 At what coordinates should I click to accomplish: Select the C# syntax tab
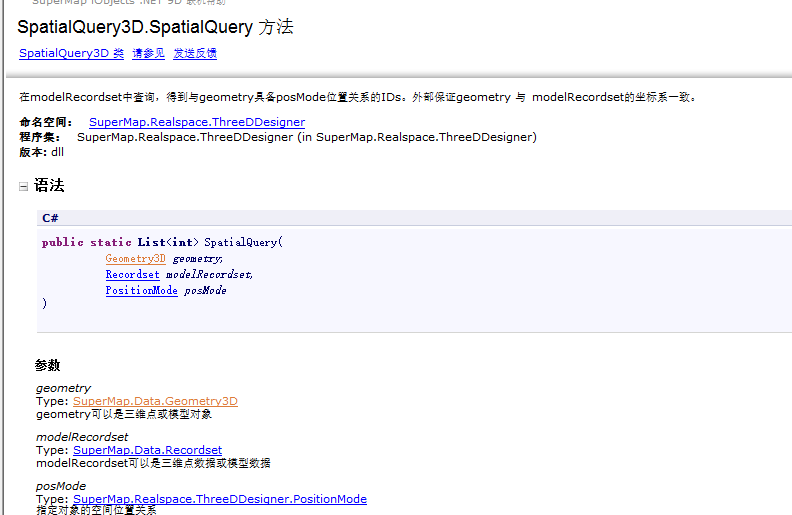tap(50, 218)
